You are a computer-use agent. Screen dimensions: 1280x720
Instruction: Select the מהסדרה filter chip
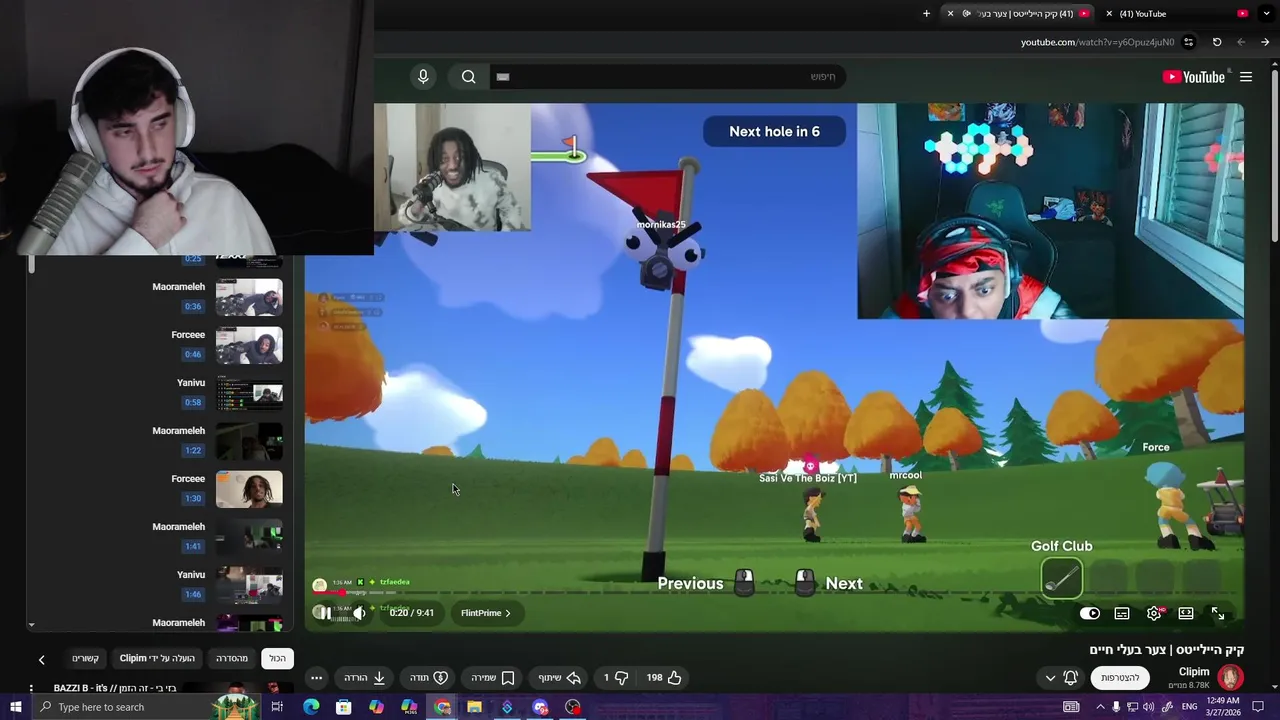pos(232,658)
